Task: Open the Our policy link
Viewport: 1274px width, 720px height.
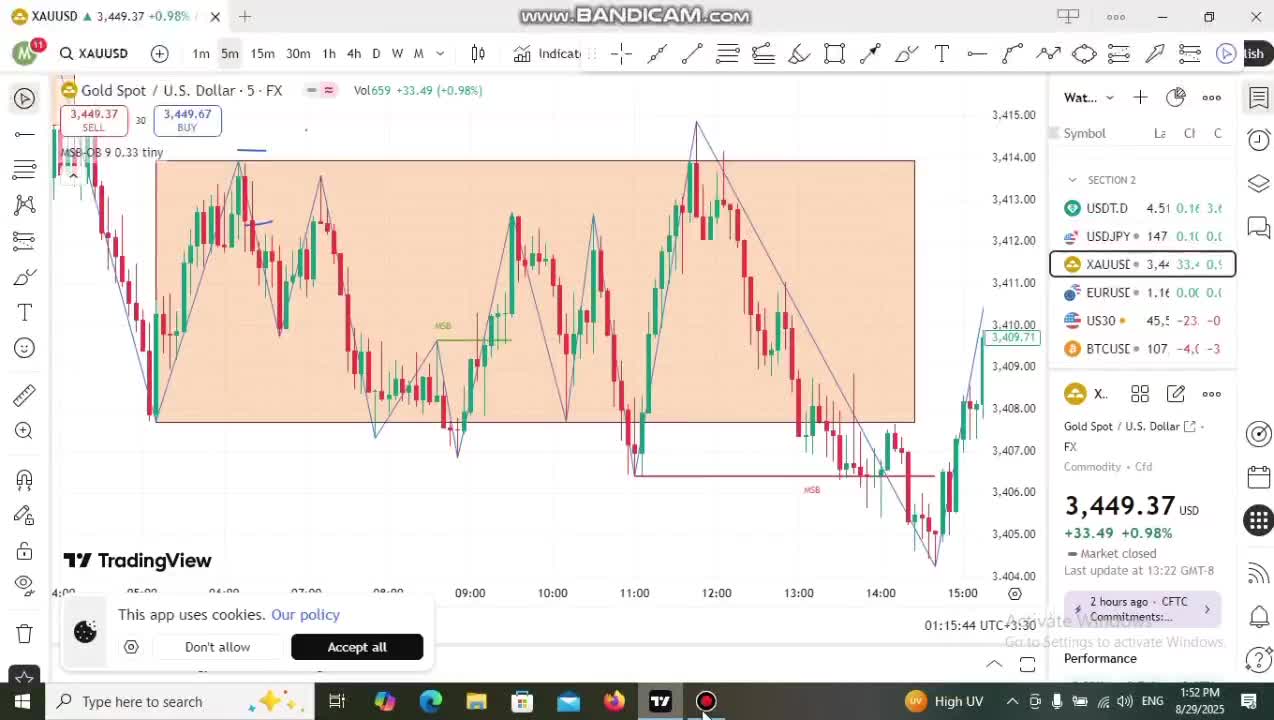Action: point(305,615)
